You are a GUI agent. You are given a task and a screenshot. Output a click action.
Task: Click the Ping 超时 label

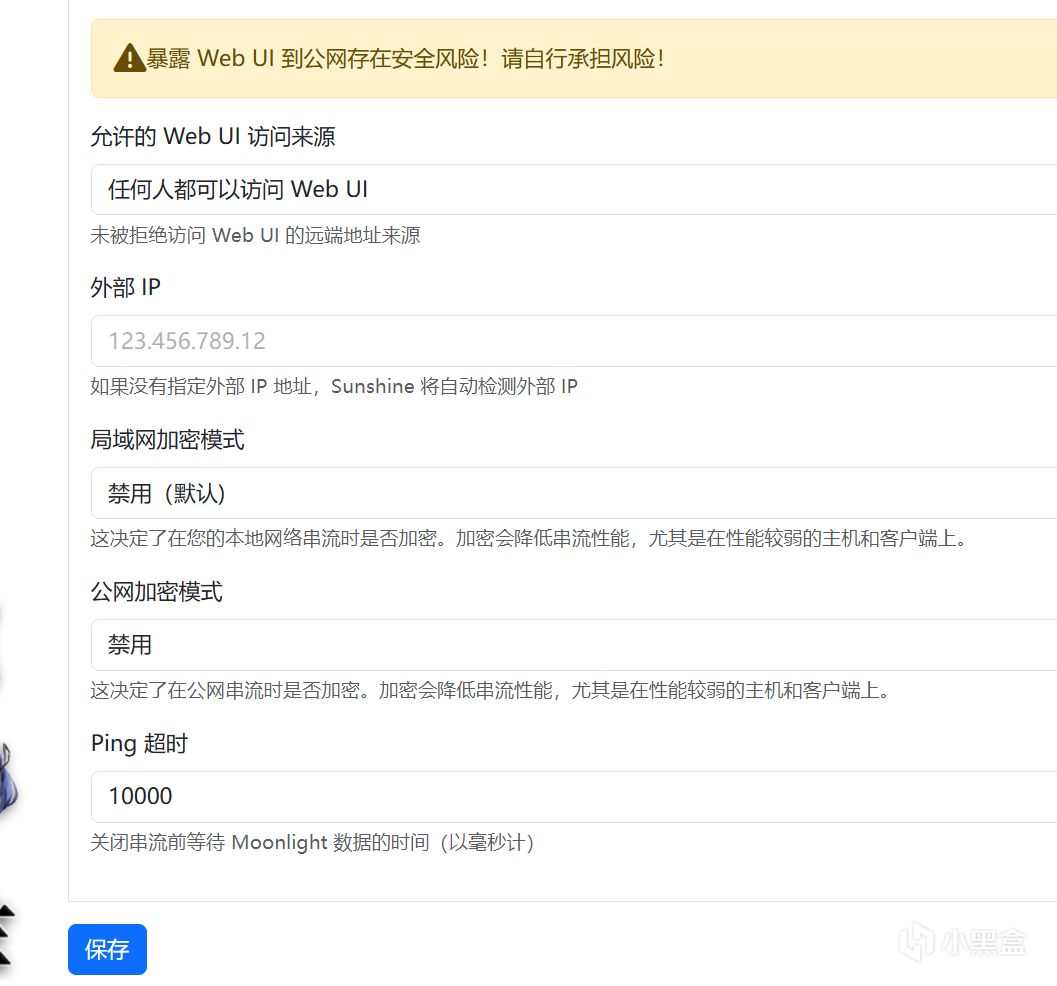[x=139, y=743]
